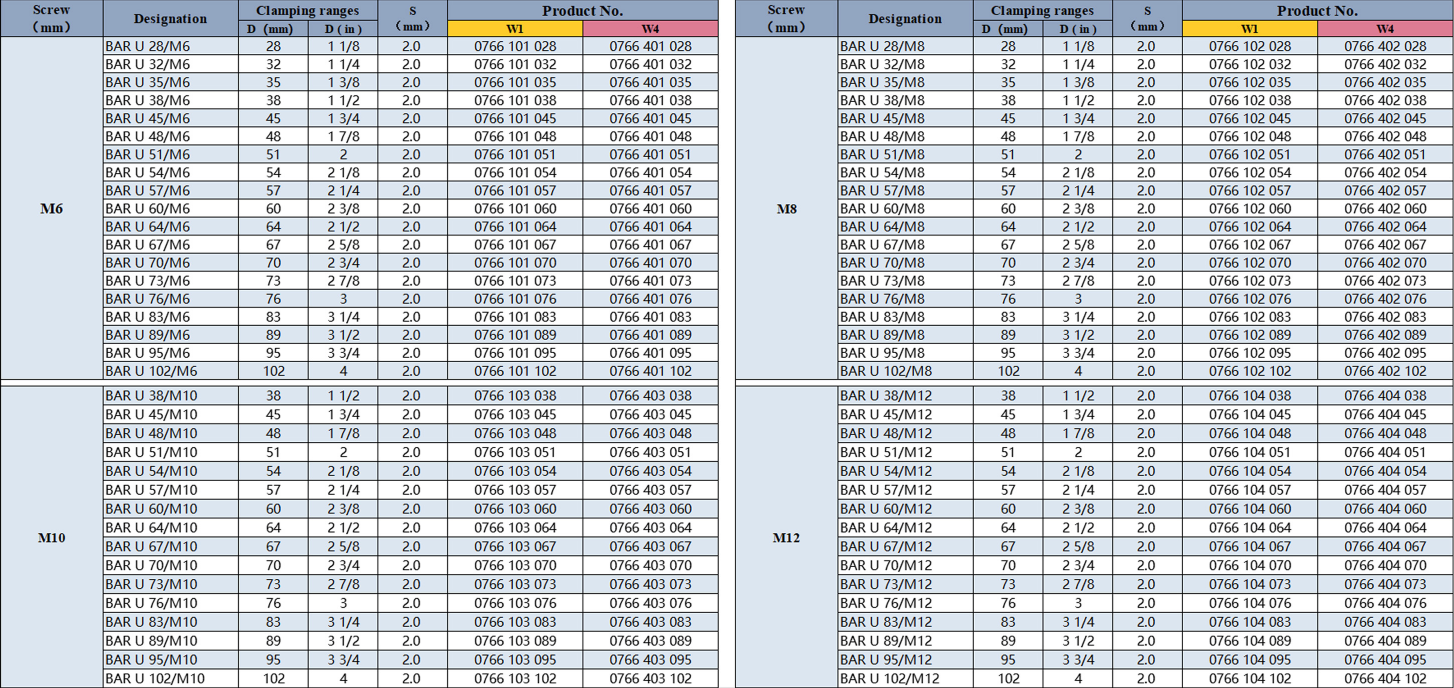
Task: Click the pink W4 header in right table
Action: (1385, 29)
